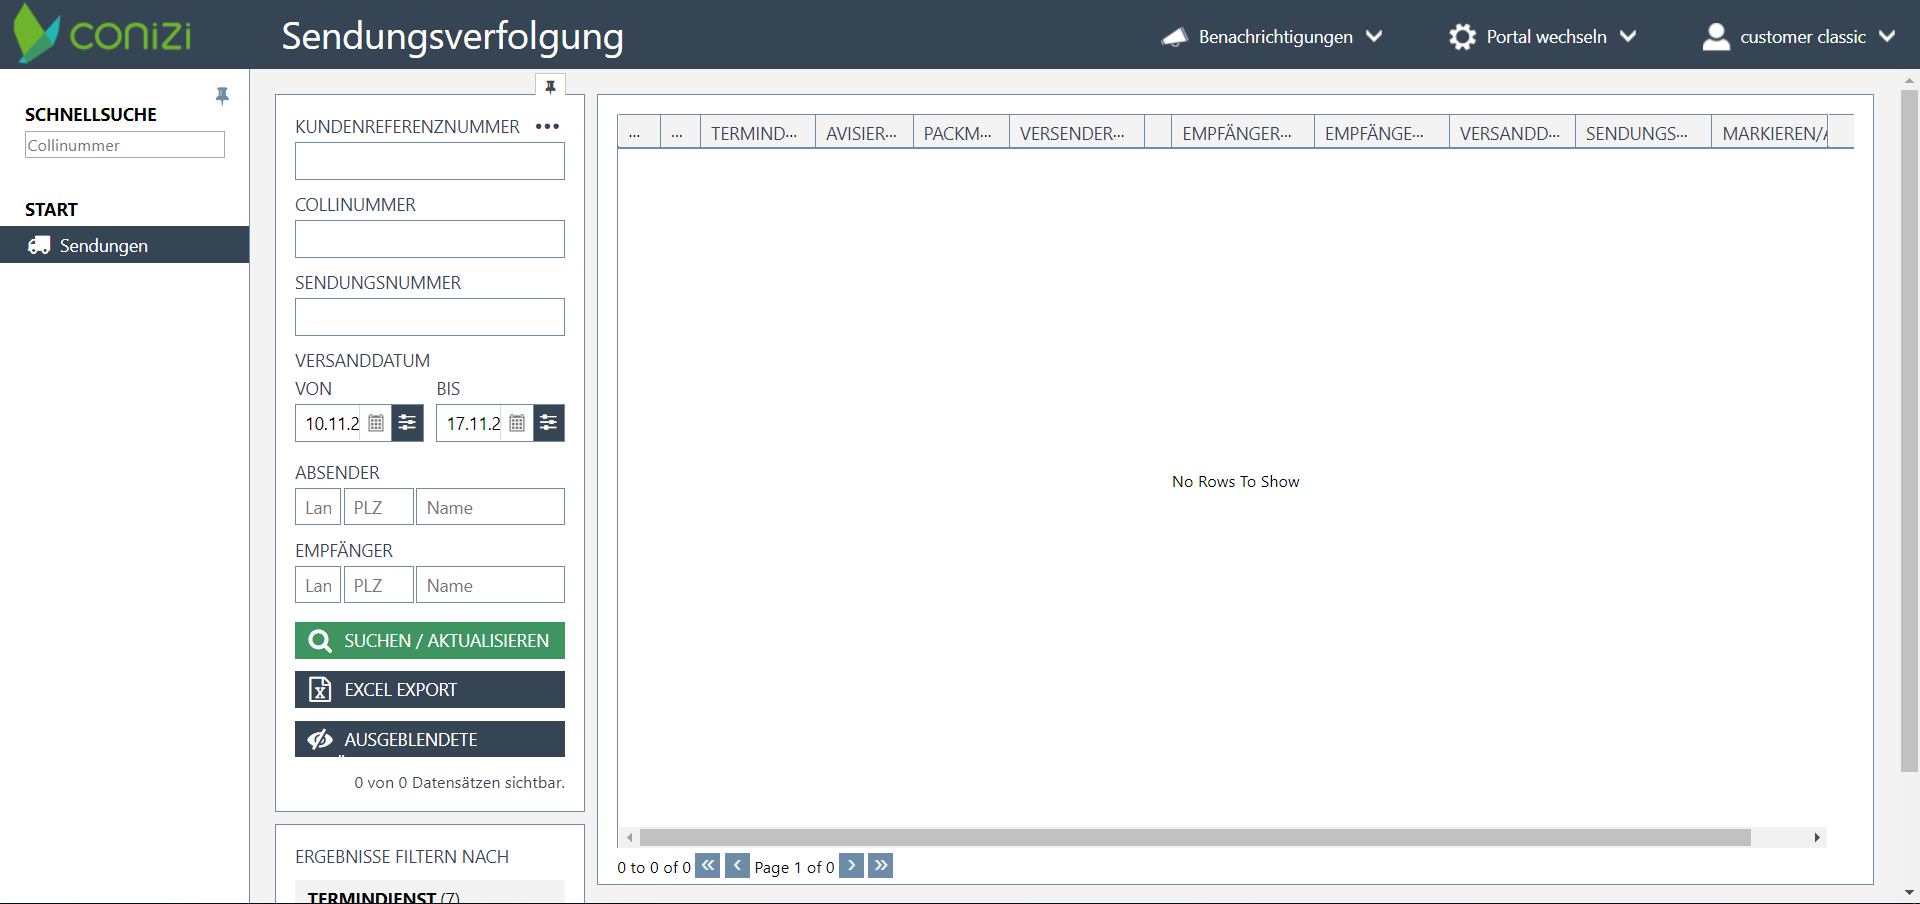
Task: Open calendar picker for VON date
Action: click(376, 423)
